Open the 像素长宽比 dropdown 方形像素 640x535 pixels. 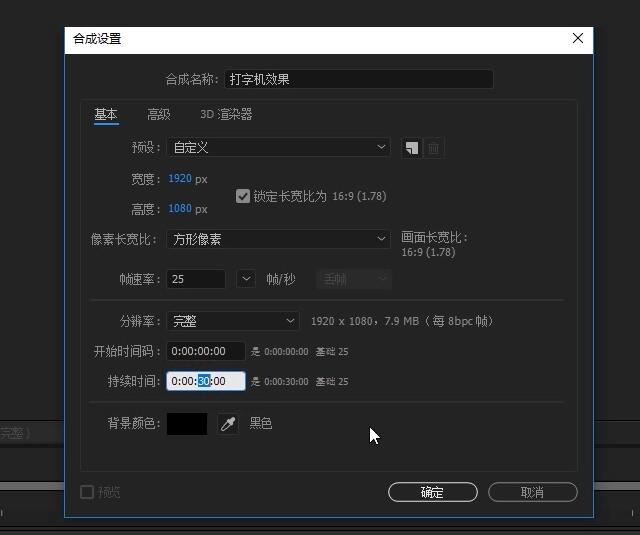pyautogui.click(x=279, y=239)
